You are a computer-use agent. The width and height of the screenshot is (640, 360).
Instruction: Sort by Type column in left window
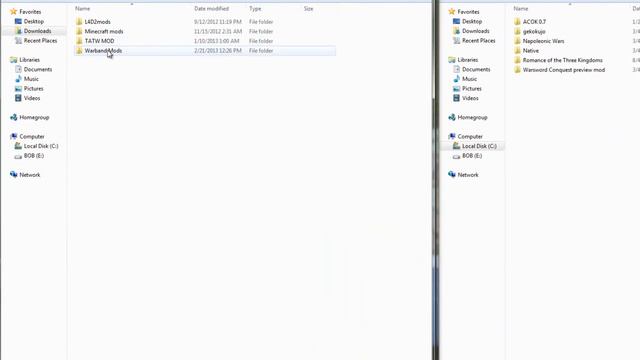point(255,9)
